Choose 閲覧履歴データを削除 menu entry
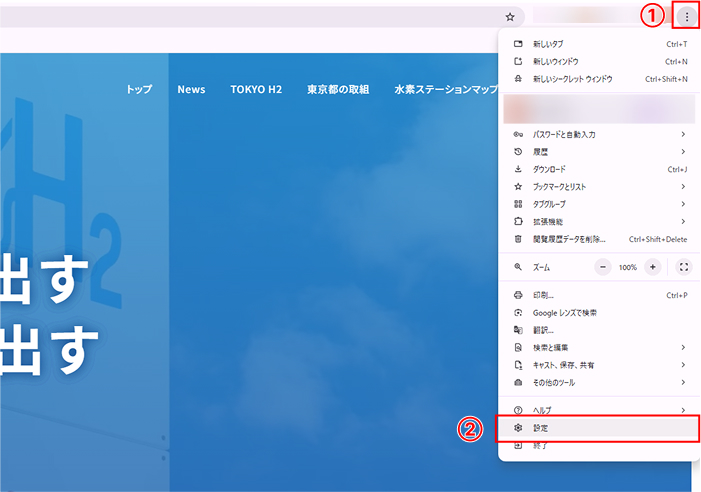Screen dimensions: 701x492 click(x=599, y=239)
